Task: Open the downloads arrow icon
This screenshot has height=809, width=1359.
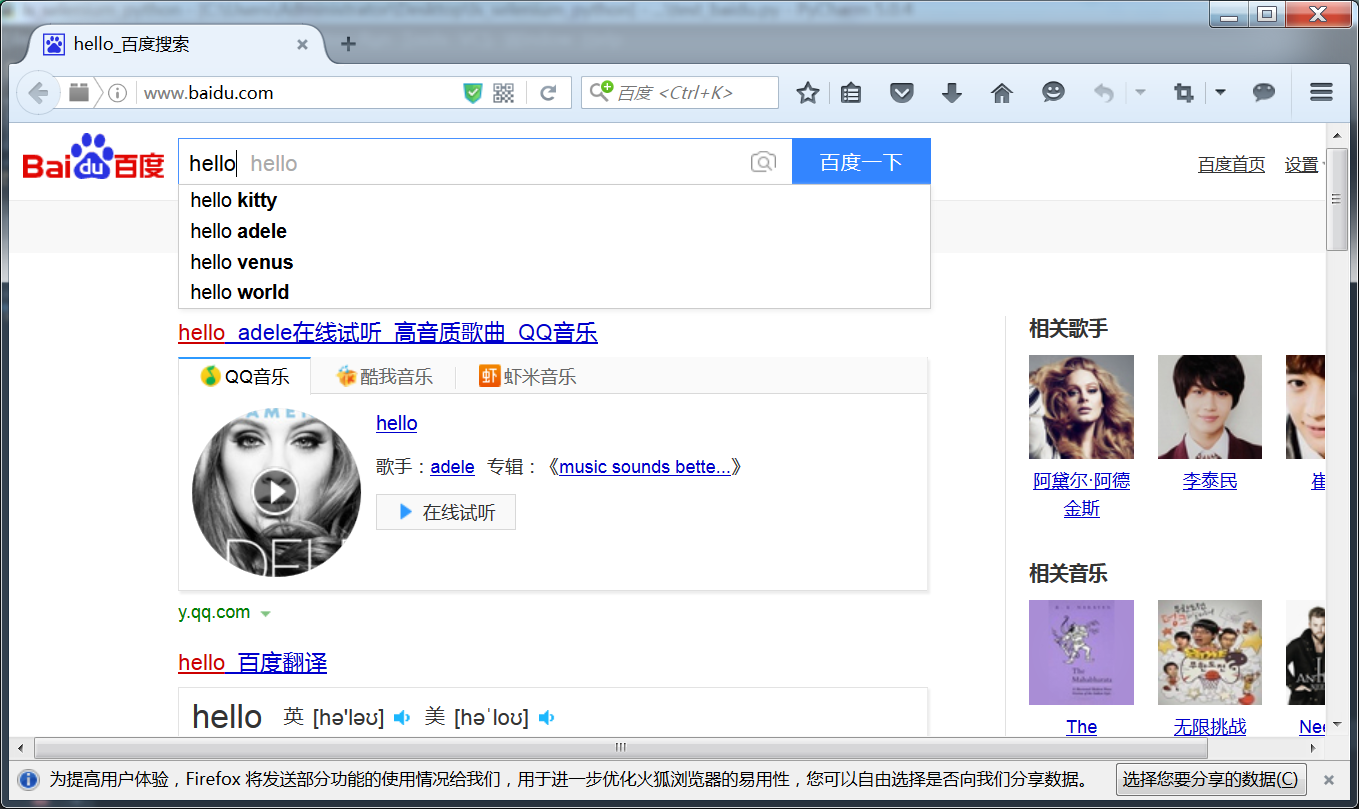Action: [x=952, y=93]
